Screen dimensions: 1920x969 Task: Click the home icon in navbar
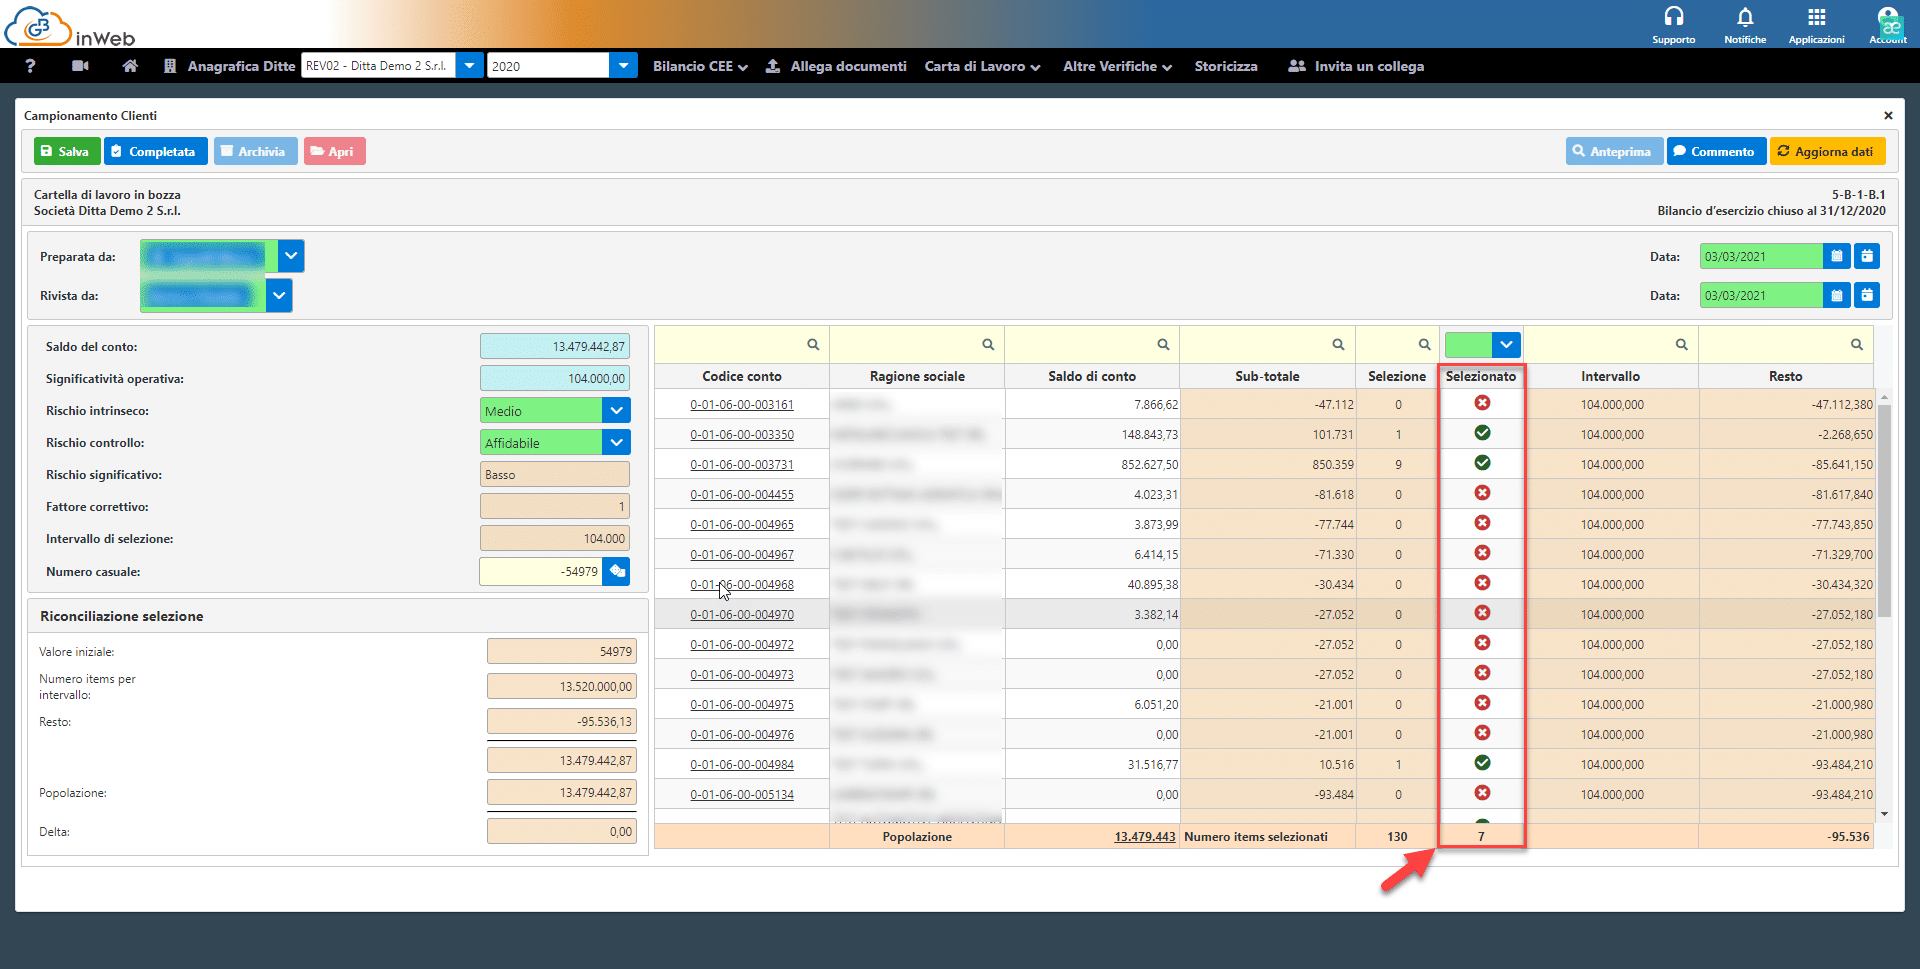(130, 66)
